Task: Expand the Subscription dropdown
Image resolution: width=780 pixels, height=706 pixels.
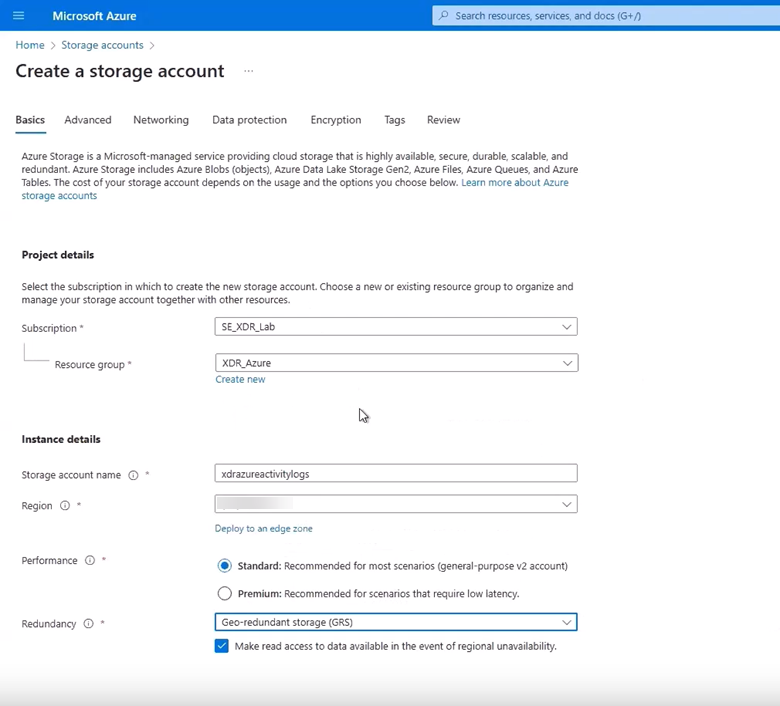Action: 396,327
